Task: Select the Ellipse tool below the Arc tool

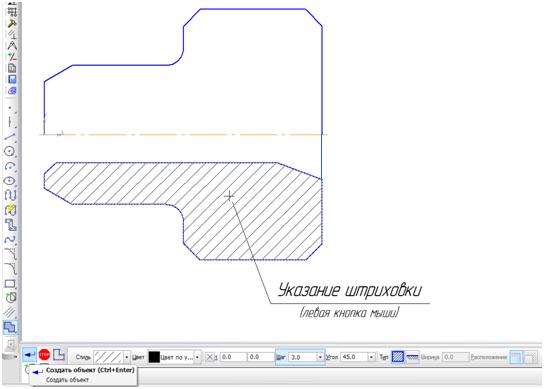Action: [x=10, y=181]
